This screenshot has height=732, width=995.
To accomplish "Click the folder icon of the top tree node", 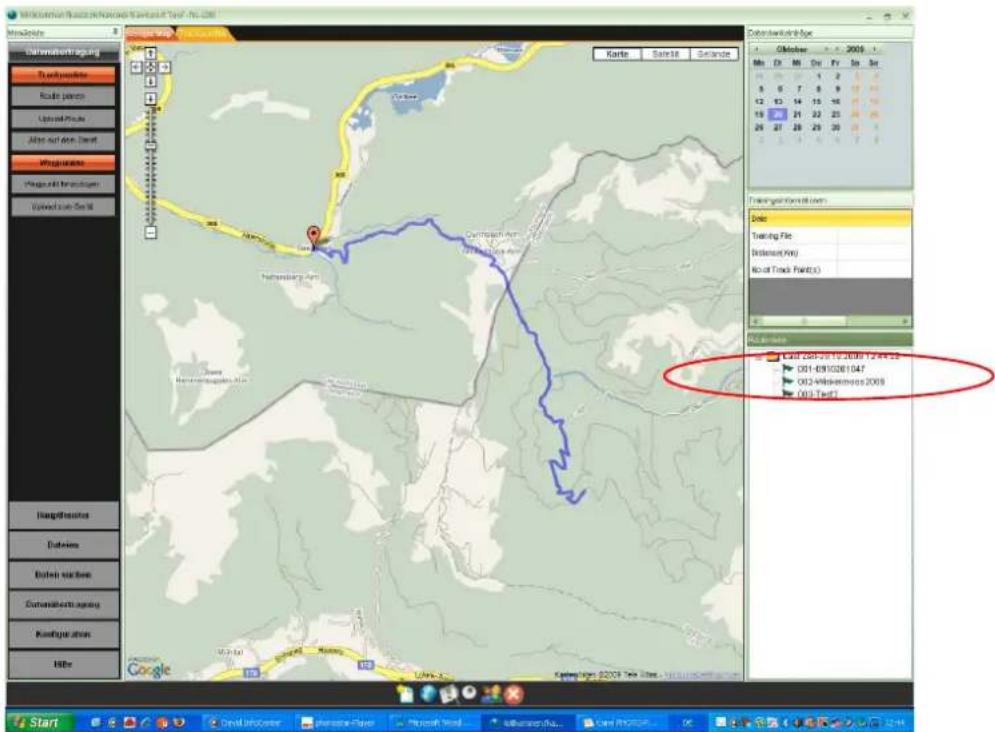I will [772, 356].
